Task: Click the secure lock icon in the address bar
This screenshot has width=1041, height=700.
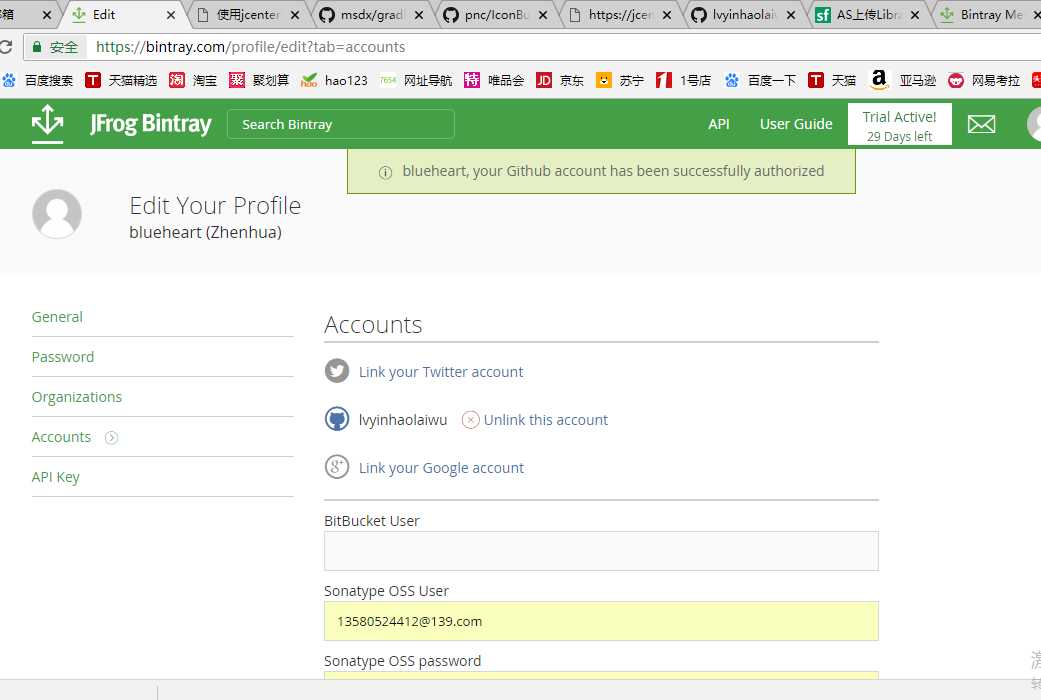Action: [37, 46]
